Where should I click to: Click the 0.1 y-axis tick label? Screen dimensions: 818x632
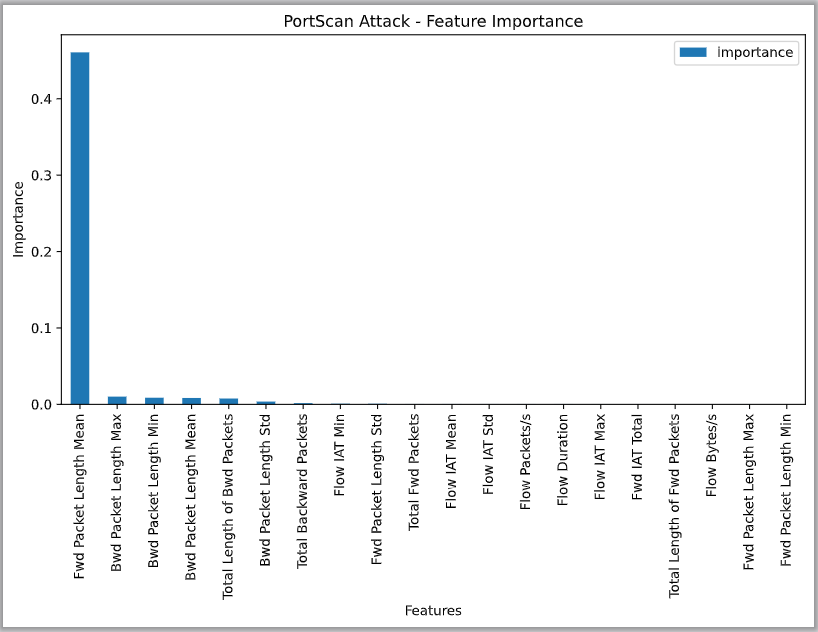click(x=42, y=328)
